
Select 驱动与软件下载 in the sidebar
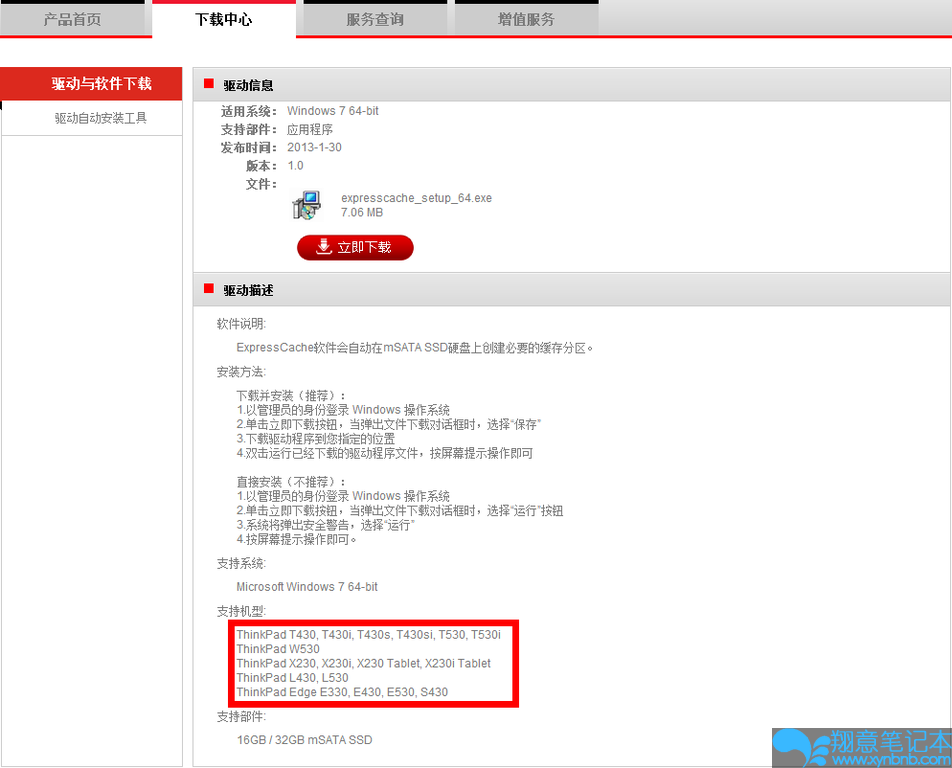(x=91, y=84)
